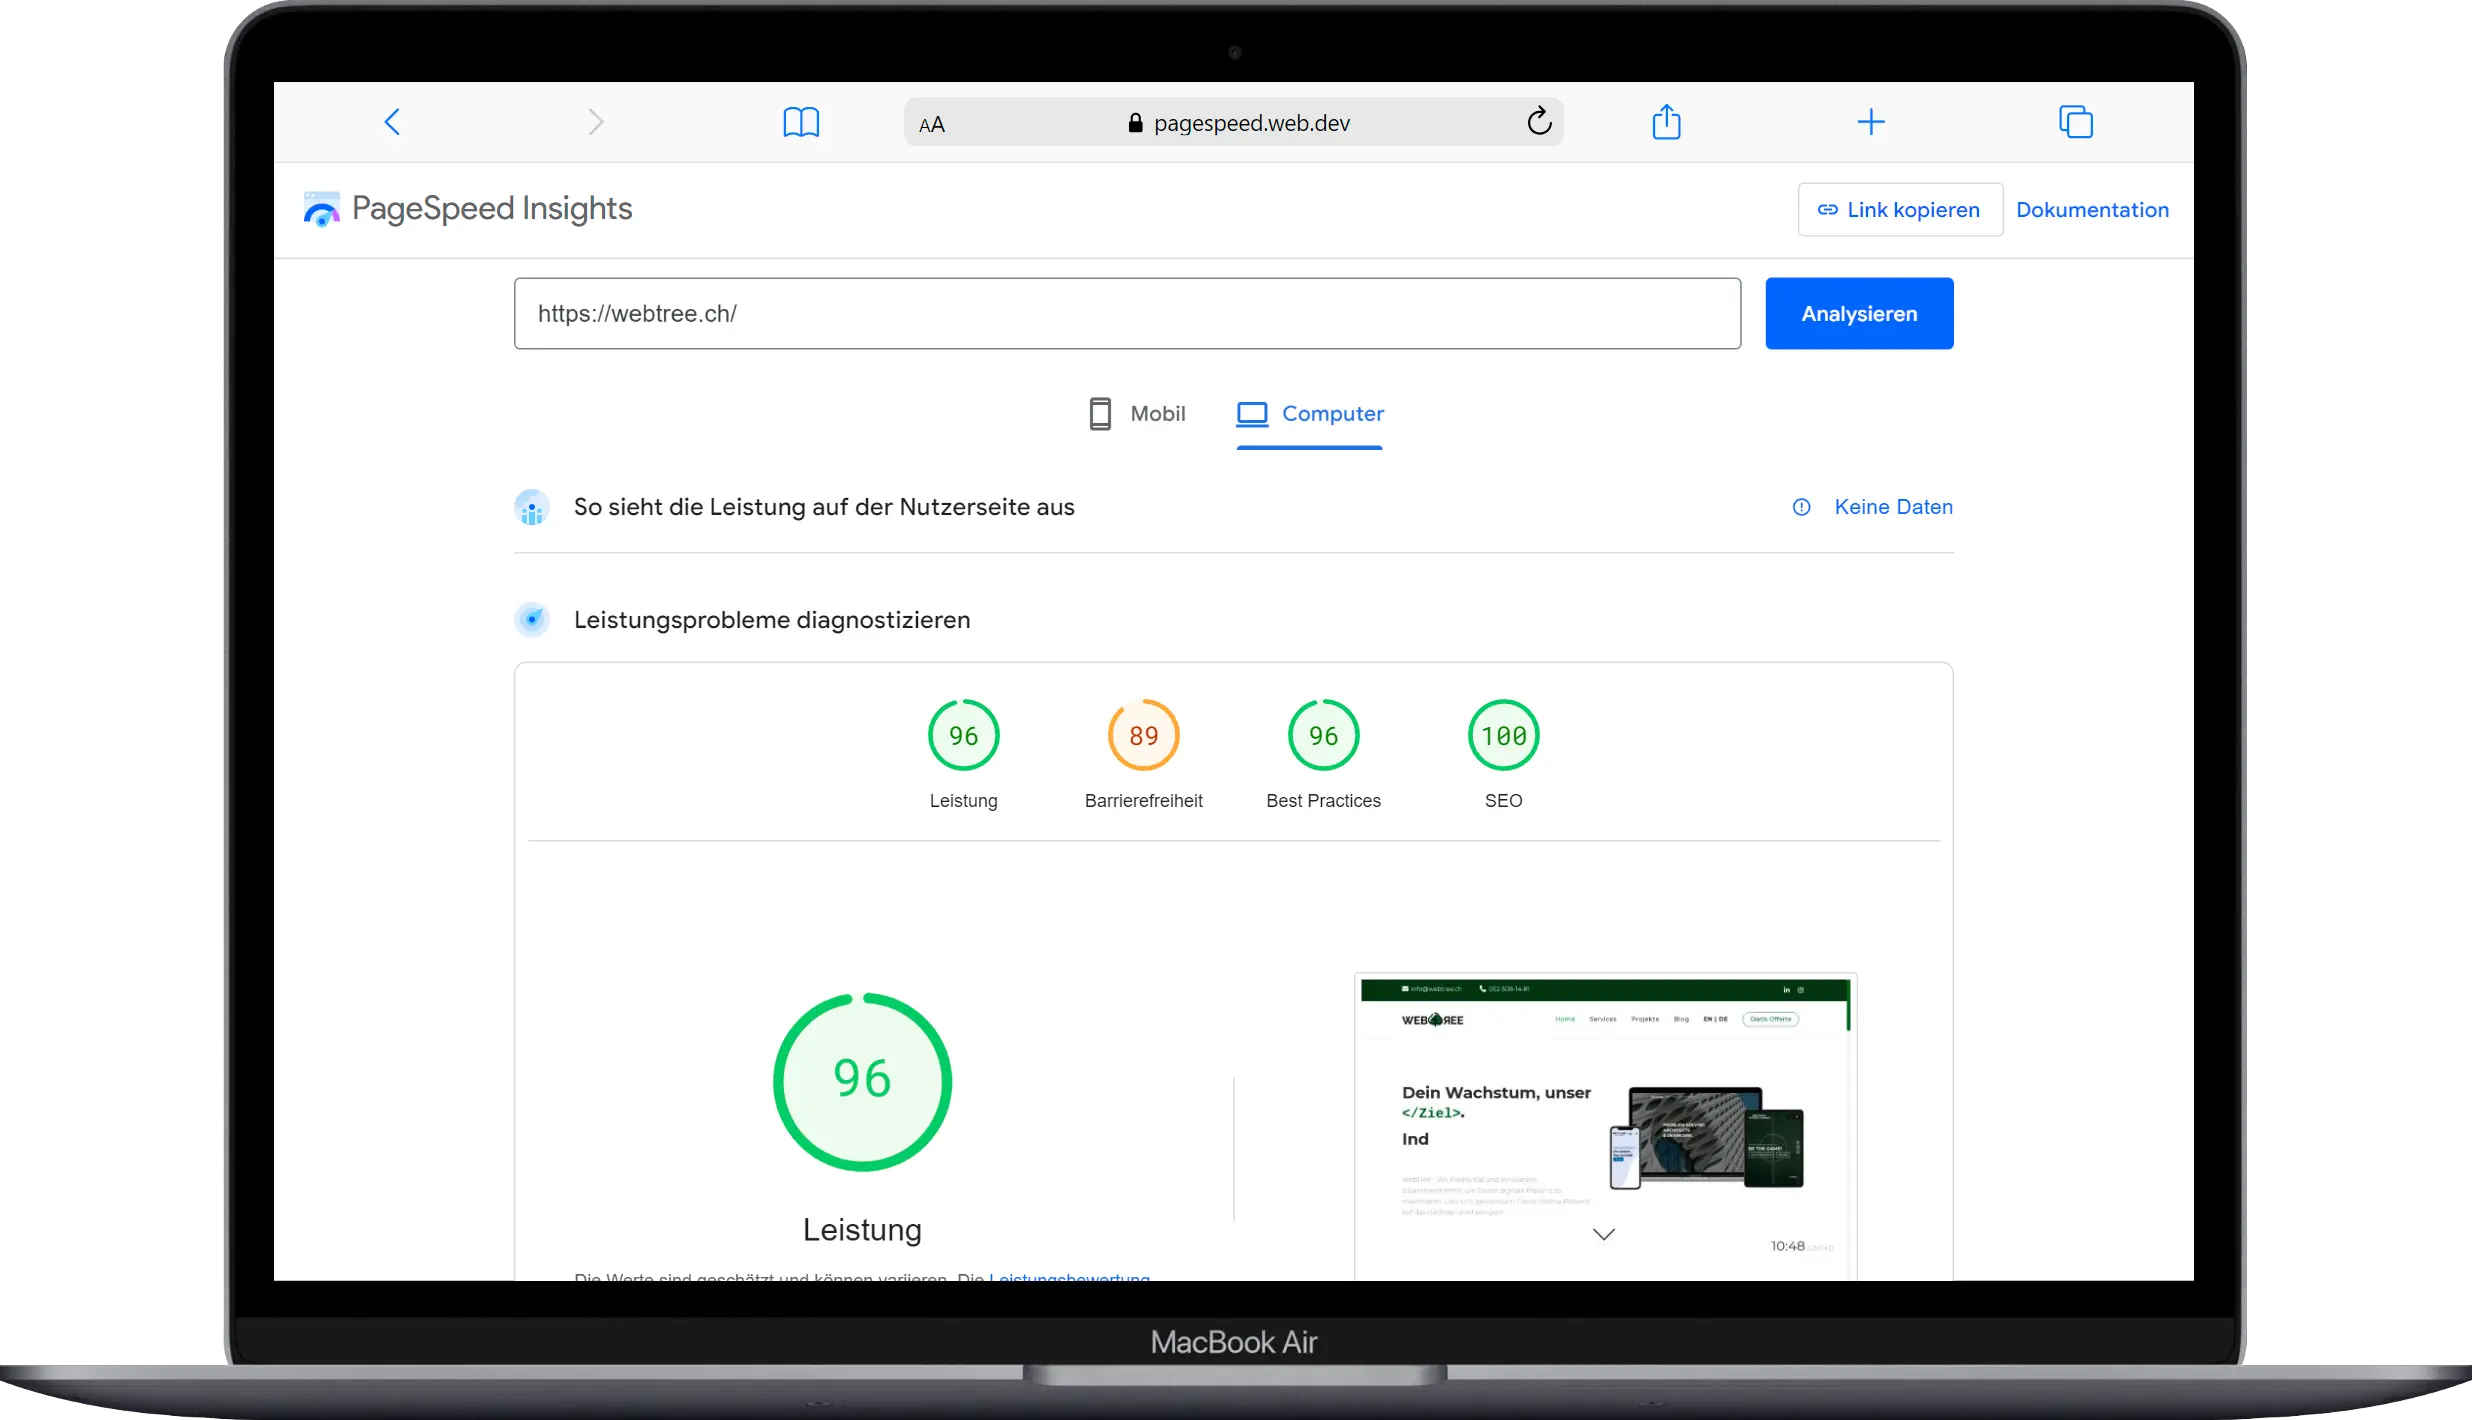
Task: Click the URL input field showing webtree.ch
Action: pos(1127,313)
